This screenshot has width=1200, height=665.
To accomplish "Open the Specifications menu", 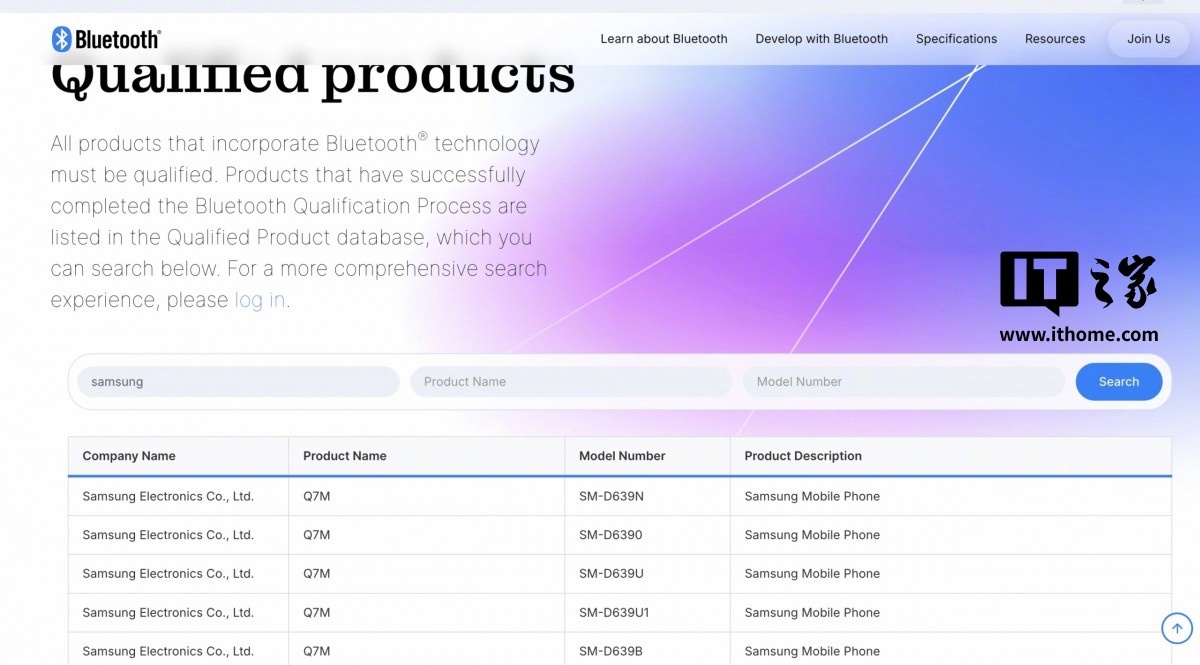I will pos(956,39).
